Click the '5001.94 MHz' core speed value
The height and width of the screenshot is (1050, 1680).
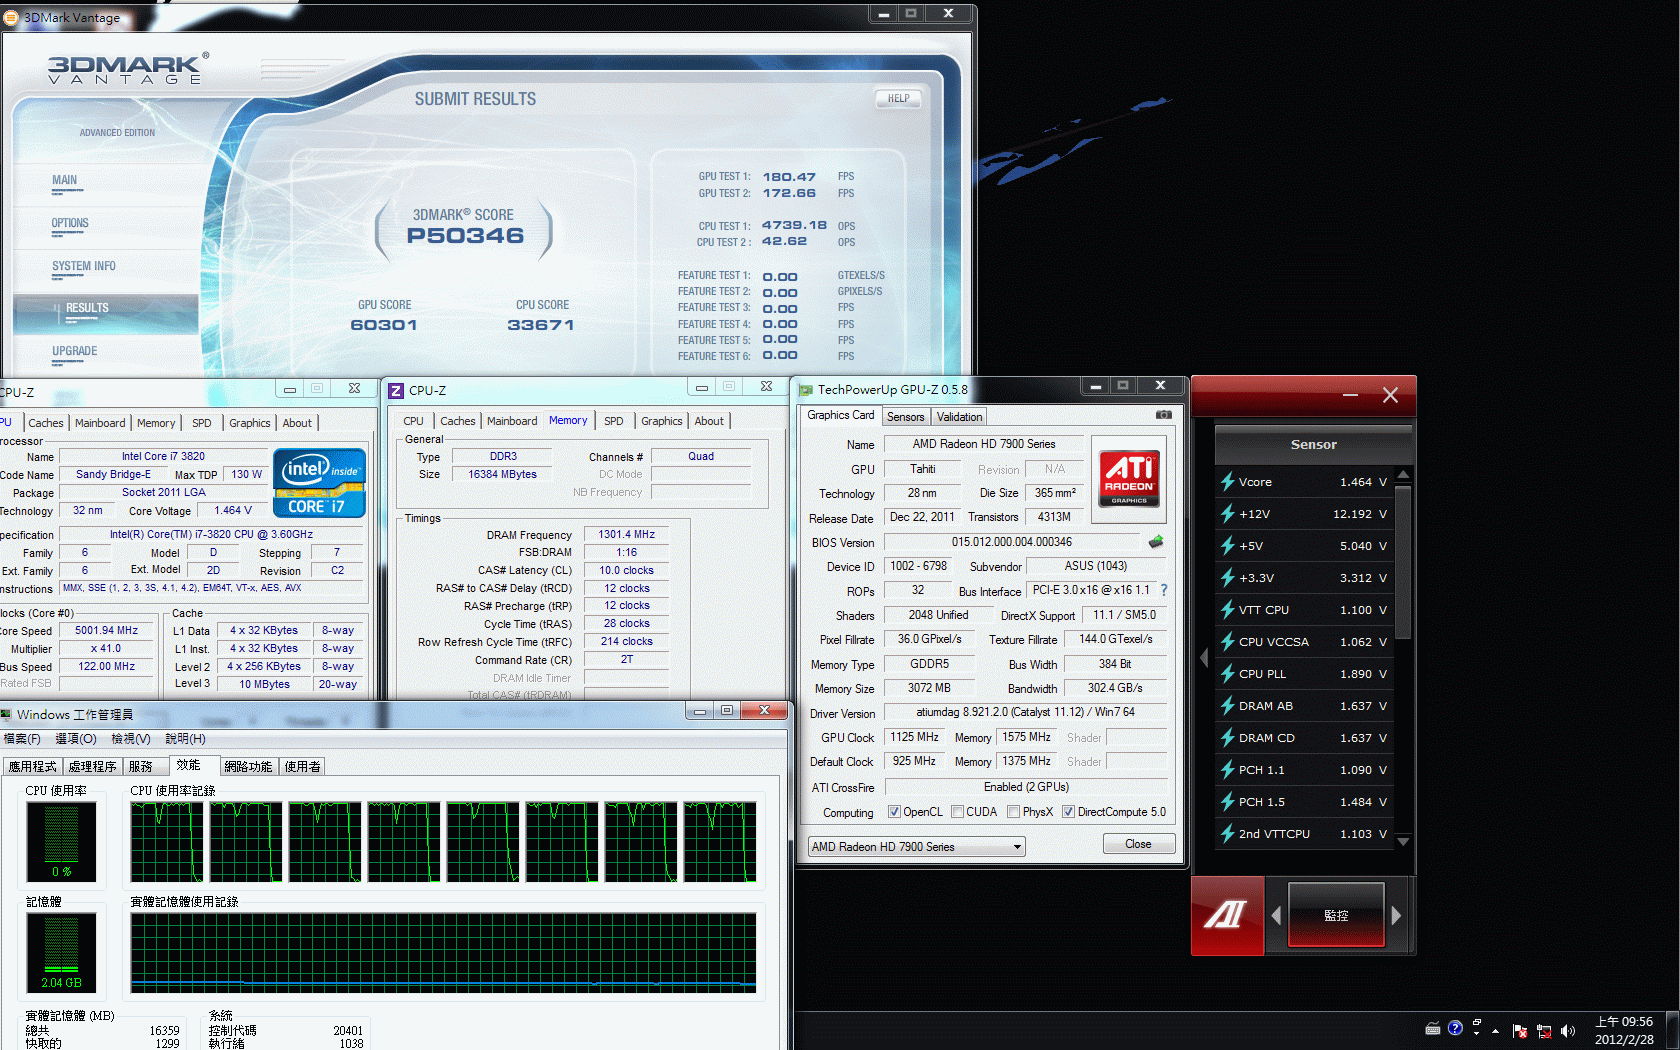pyautogui.click(x=106, y=630)
